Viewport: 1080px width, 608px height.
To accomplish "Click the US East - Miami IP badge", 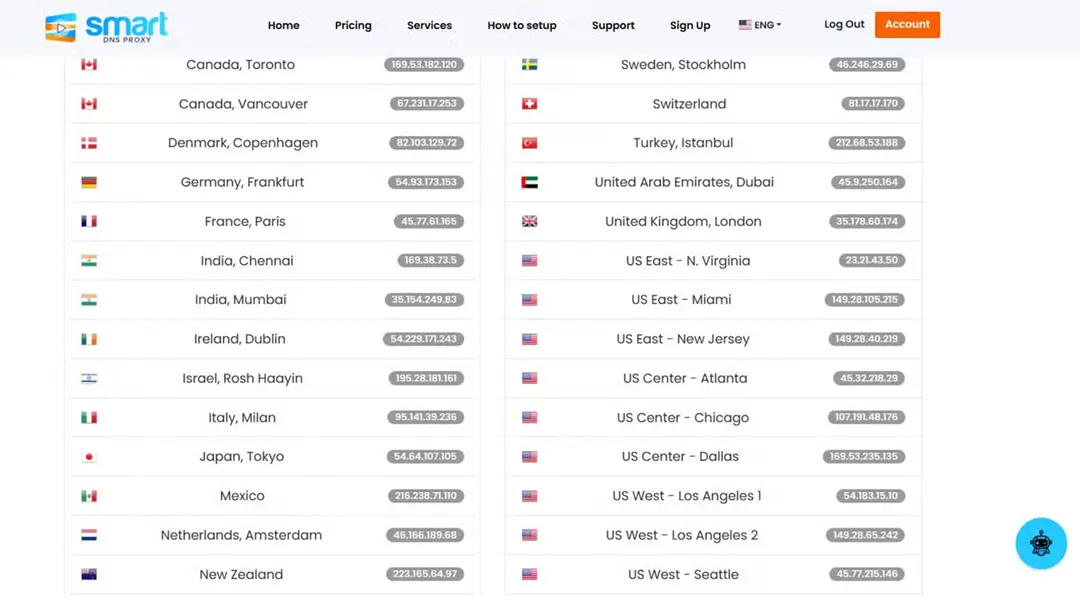I will (x=866, y=300).
